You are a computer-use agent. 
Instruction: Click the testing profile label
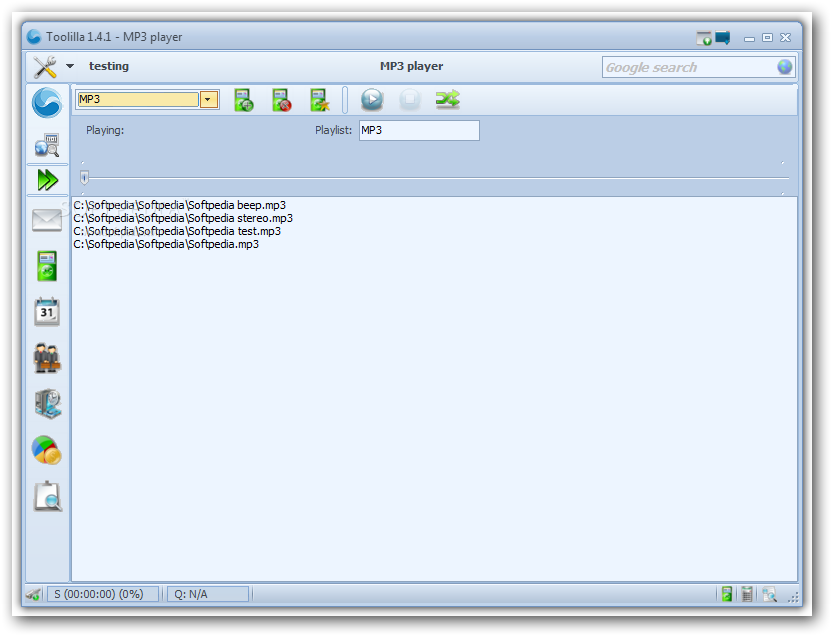pos(109,66)
